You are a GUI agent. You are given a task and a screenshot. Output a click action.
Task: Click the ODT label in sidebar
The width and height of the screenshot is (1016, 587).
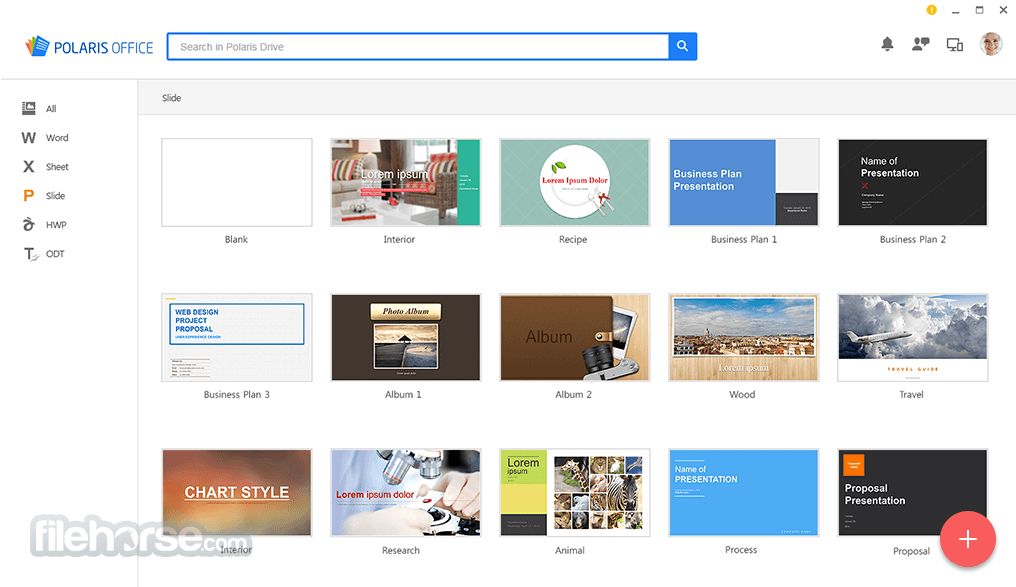click(x=55, y=254)
